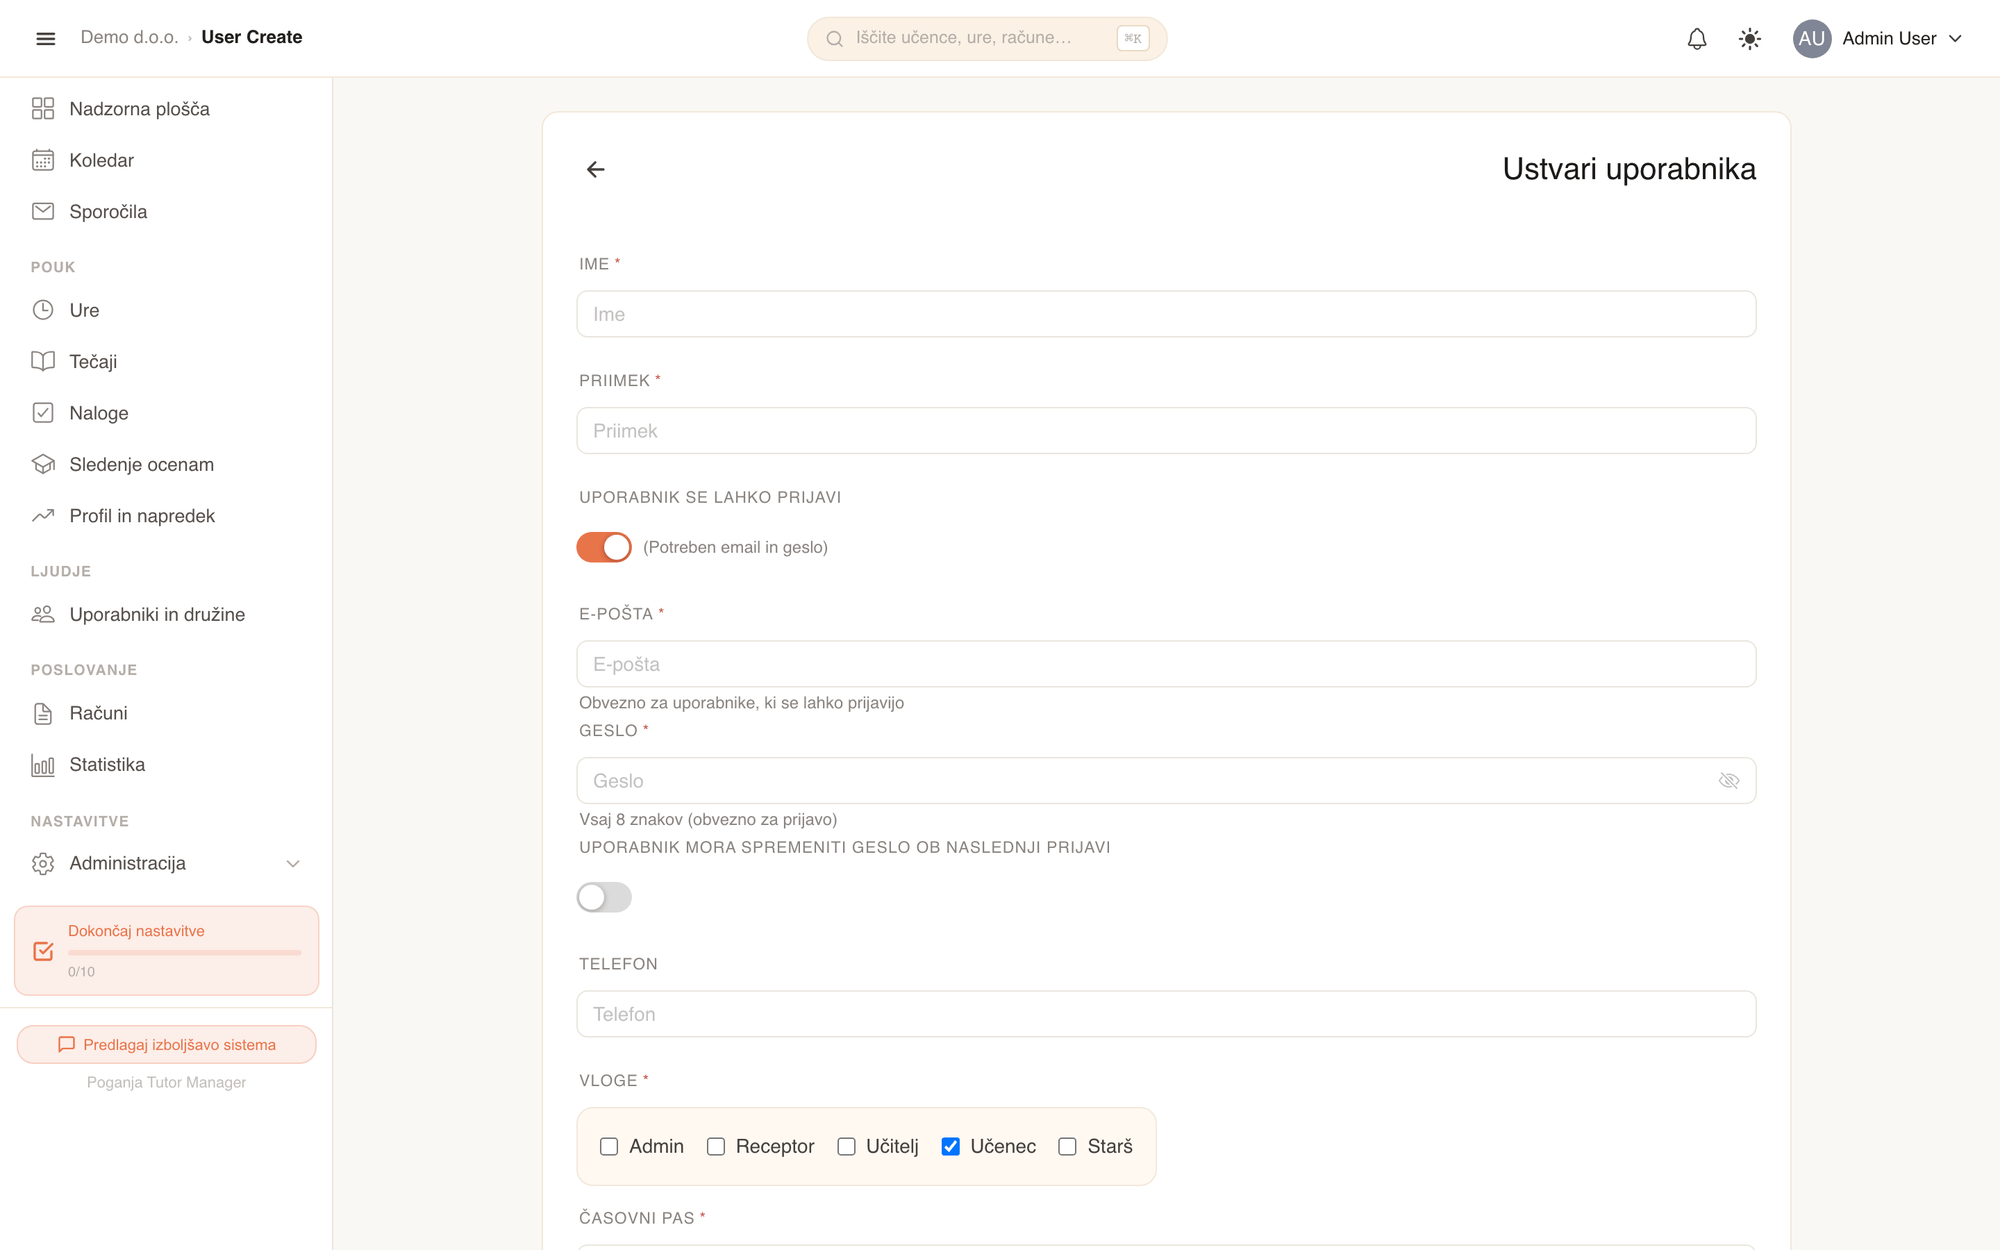2000x1250 pixels.
Task: Click the Statistika bar chart icon
Action: [43, 765]
